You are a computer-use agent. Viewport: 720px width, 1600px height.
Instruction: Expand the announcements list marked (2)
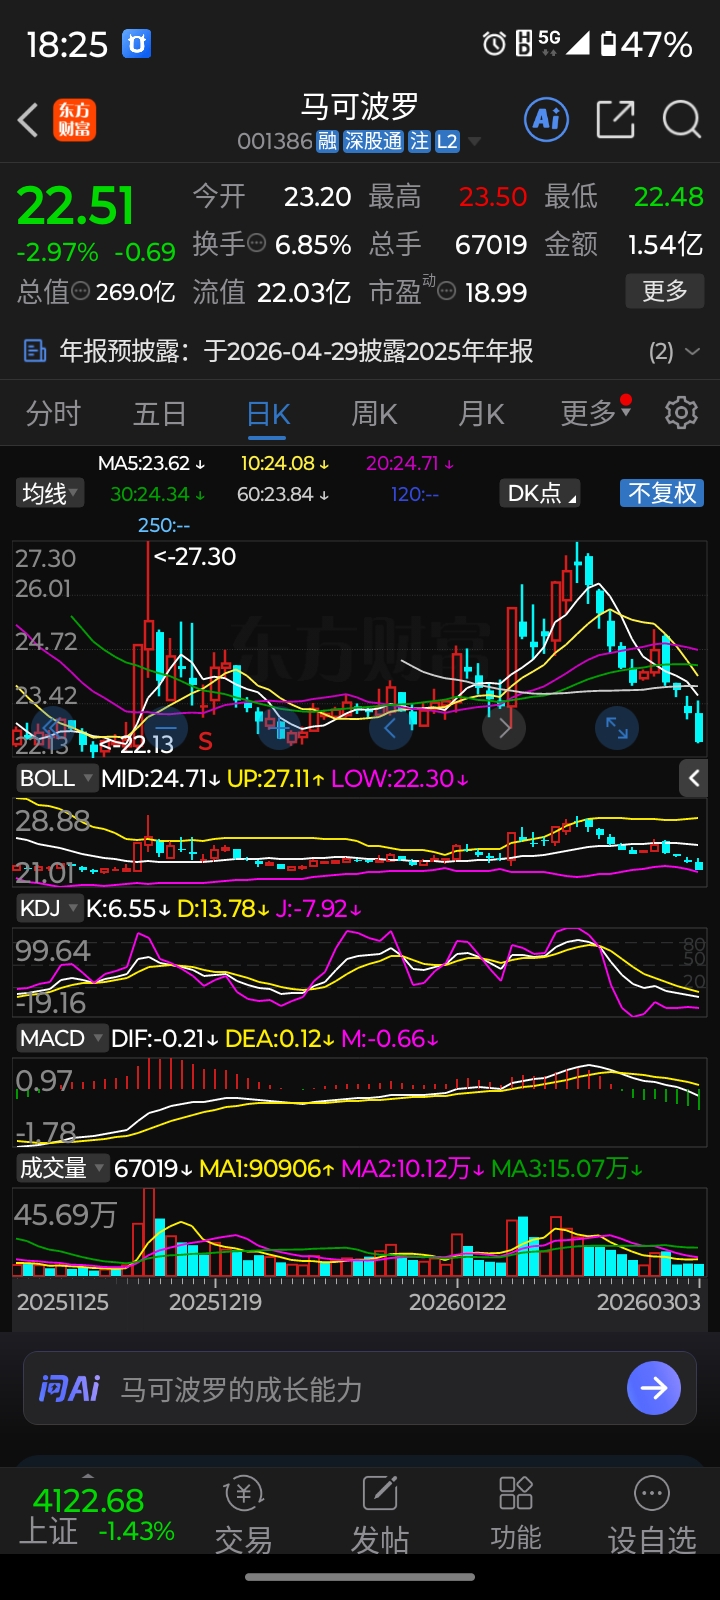674,351
